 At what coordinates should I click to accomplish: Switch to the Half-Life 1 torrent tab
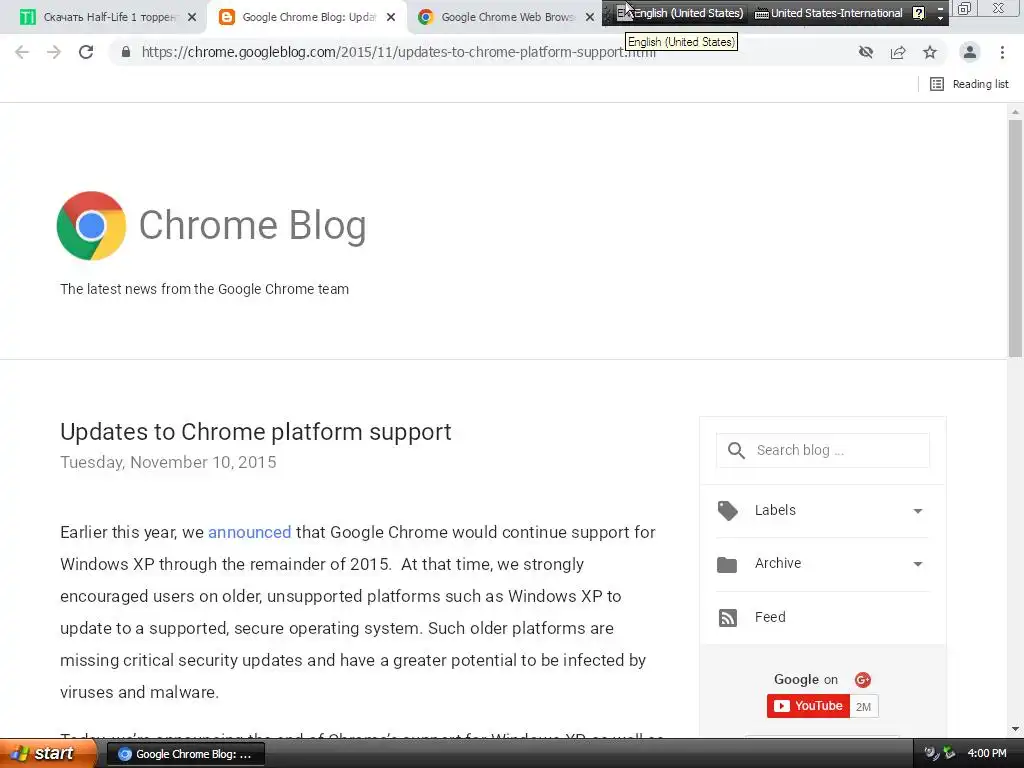click(x=109, y=17)
